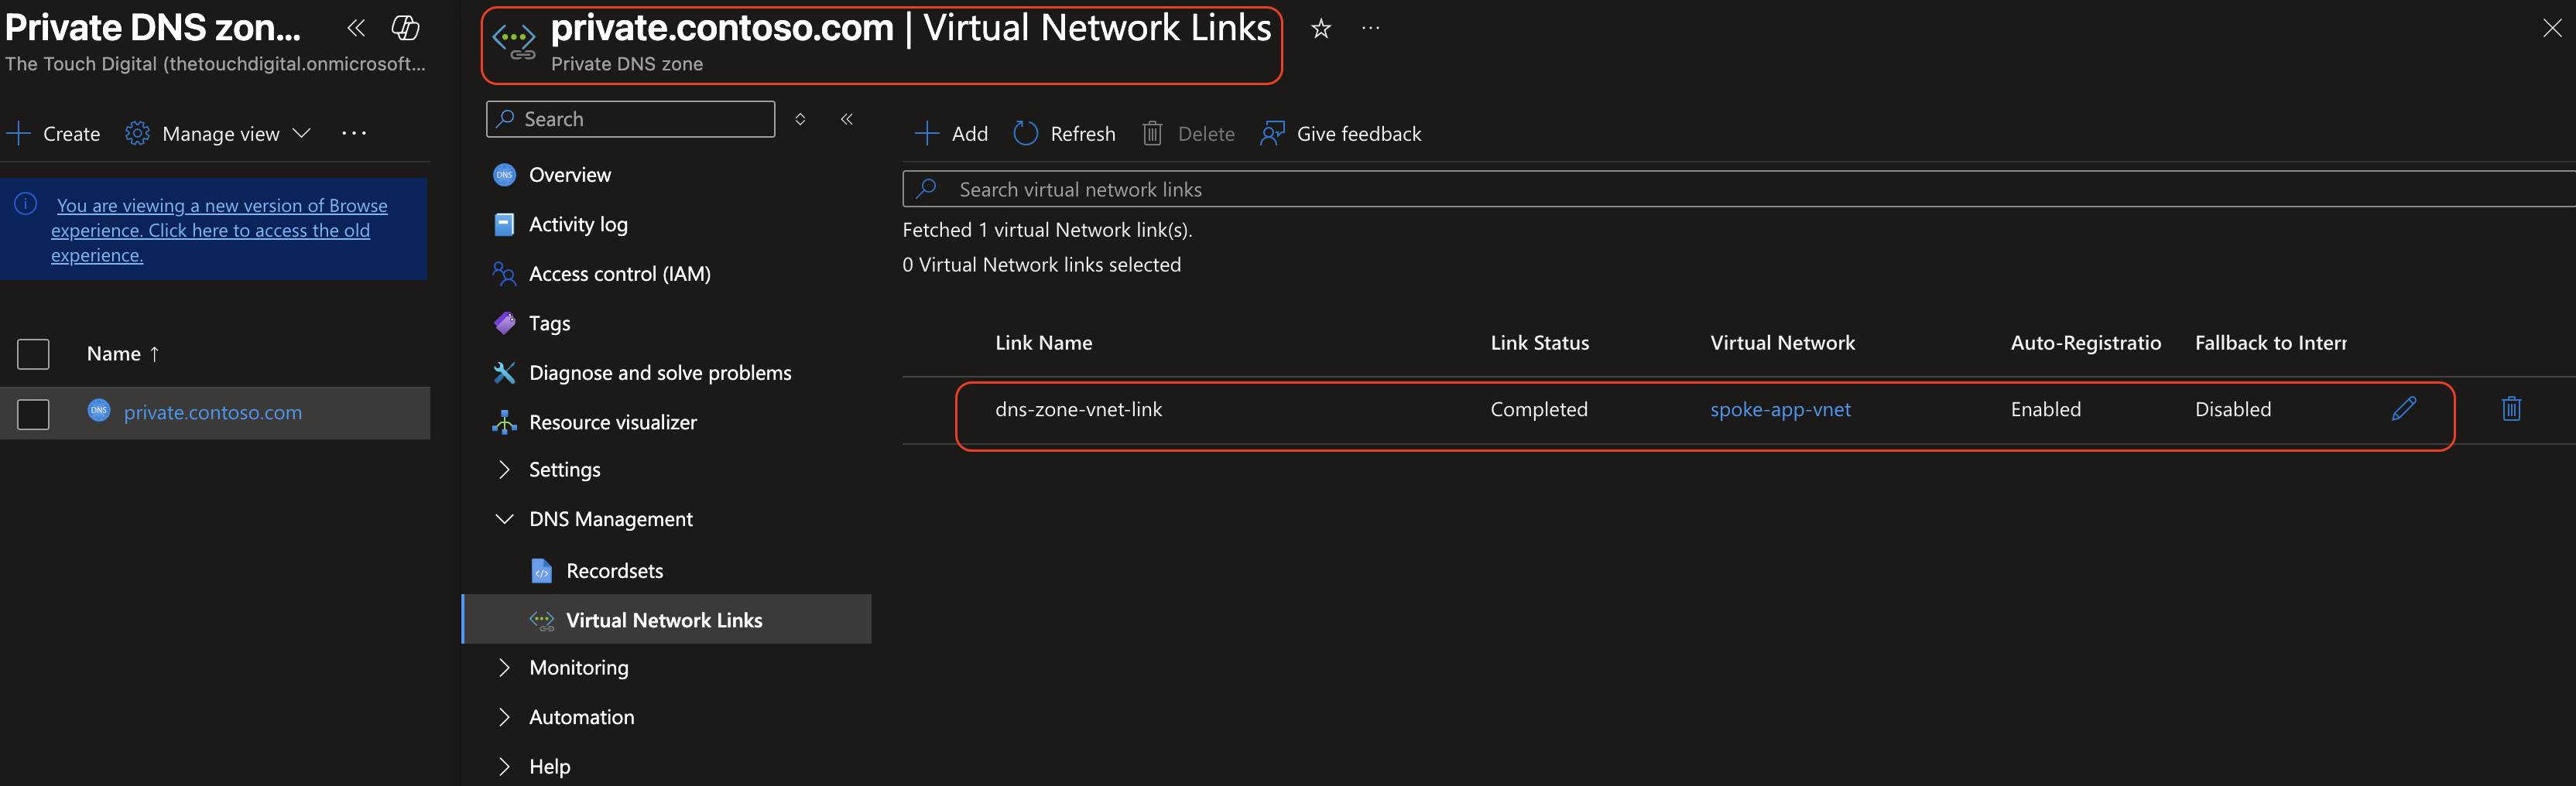The height and width of the screenshot is (786, 2576).
Task: Delete the dns-zone-vnet-link row
Action: pos(2512,408)
